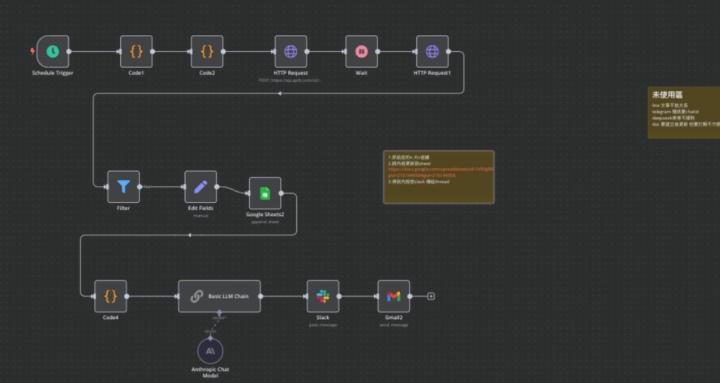This screenshot has height=383, width=720.
Task: Click the trigger lightning bolt beside Schedule Trigger
Action: click(x=32, y=51)
